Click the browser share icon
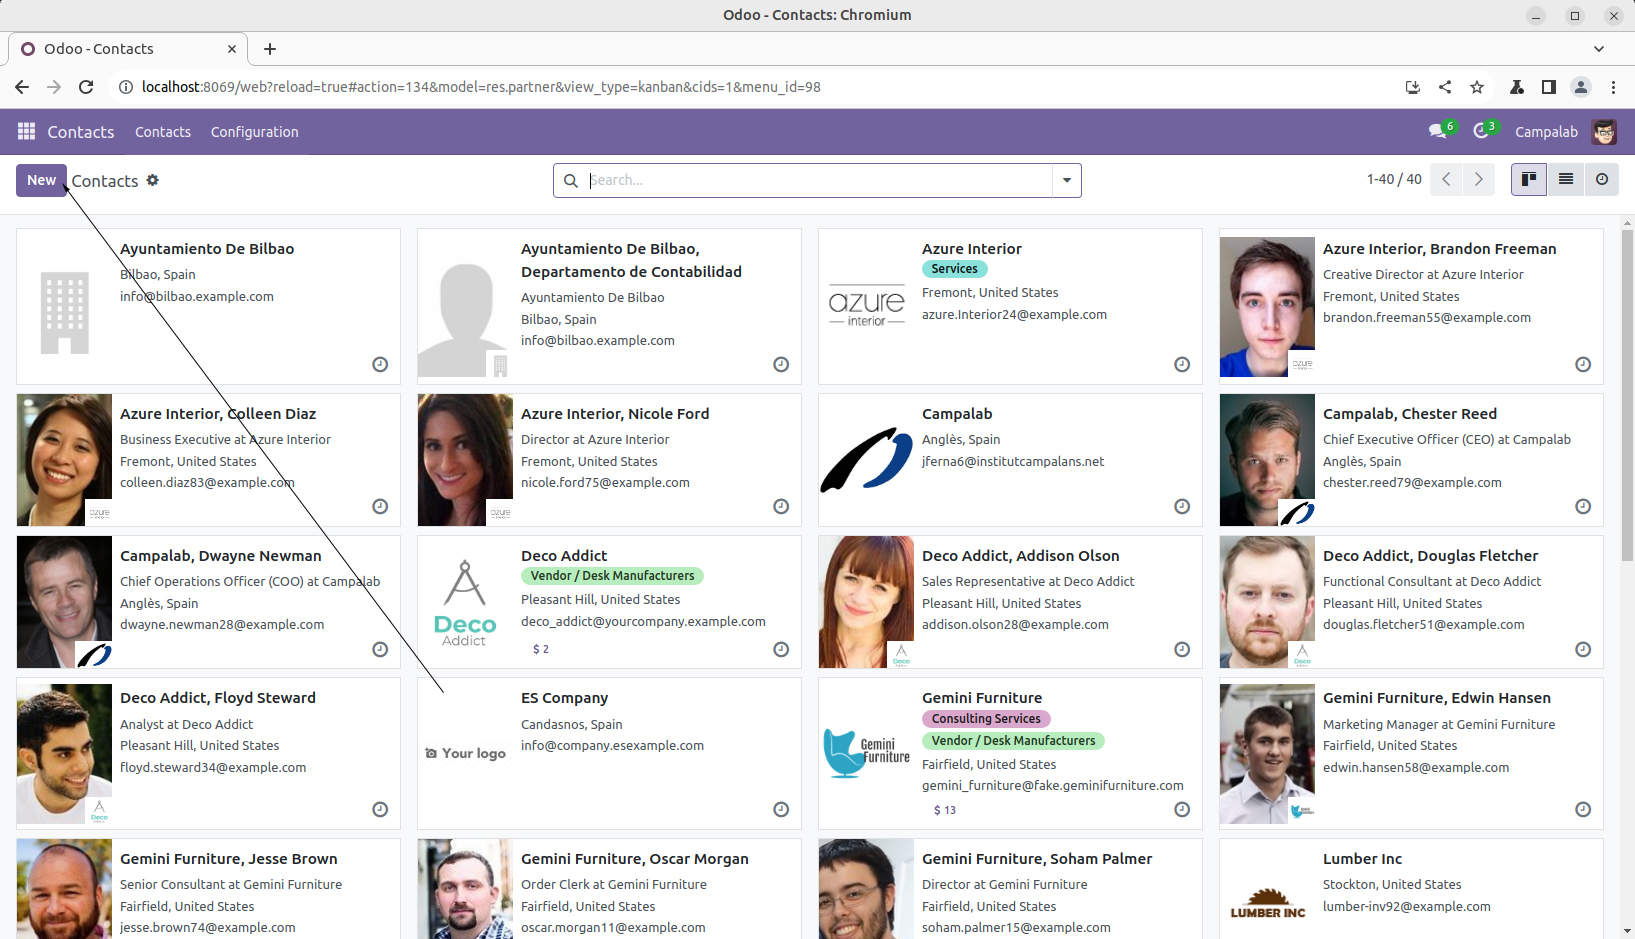Viewport: 1635px width, 939px height. point(1445,87)
